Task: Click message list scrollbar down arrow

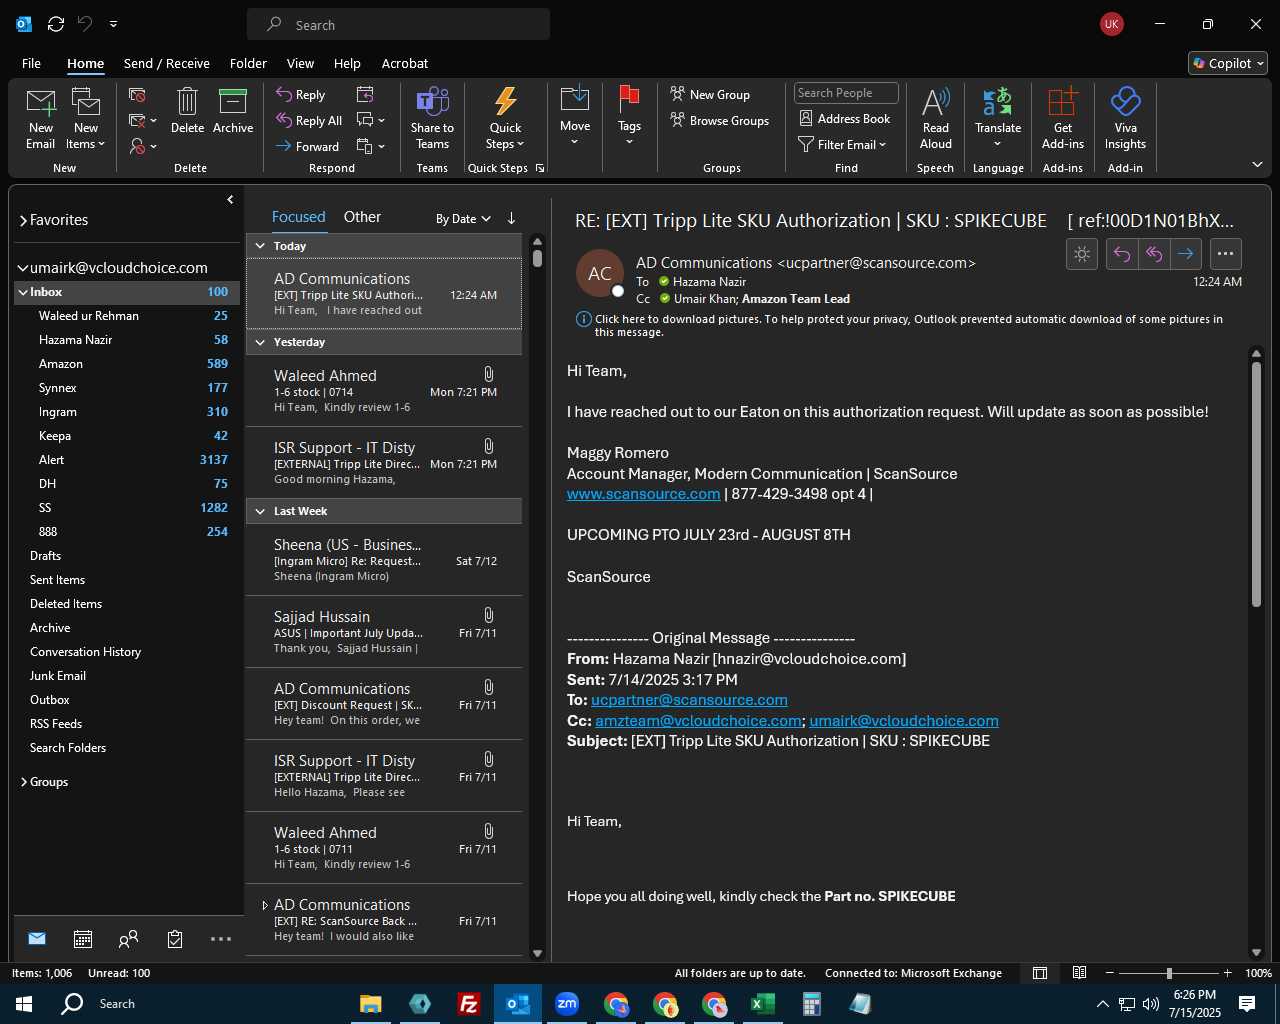Action: (537, 953)
